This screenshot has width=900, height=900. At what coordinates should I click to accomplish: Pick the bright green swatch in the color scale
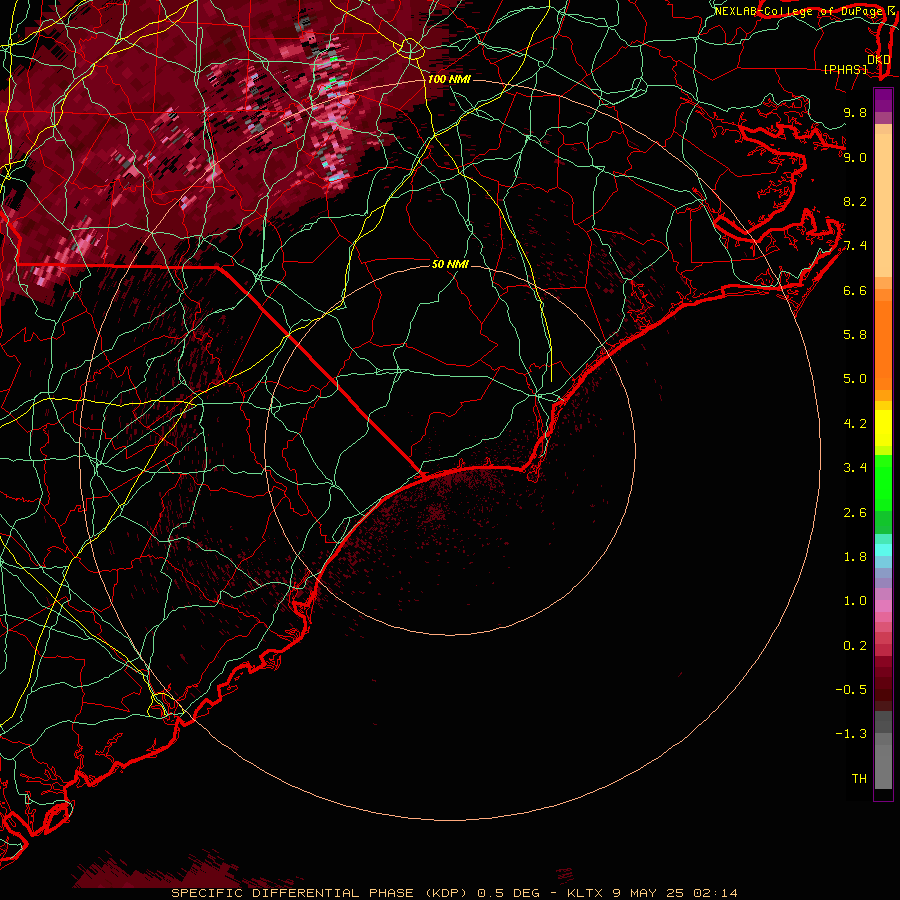tap(883, 482)
